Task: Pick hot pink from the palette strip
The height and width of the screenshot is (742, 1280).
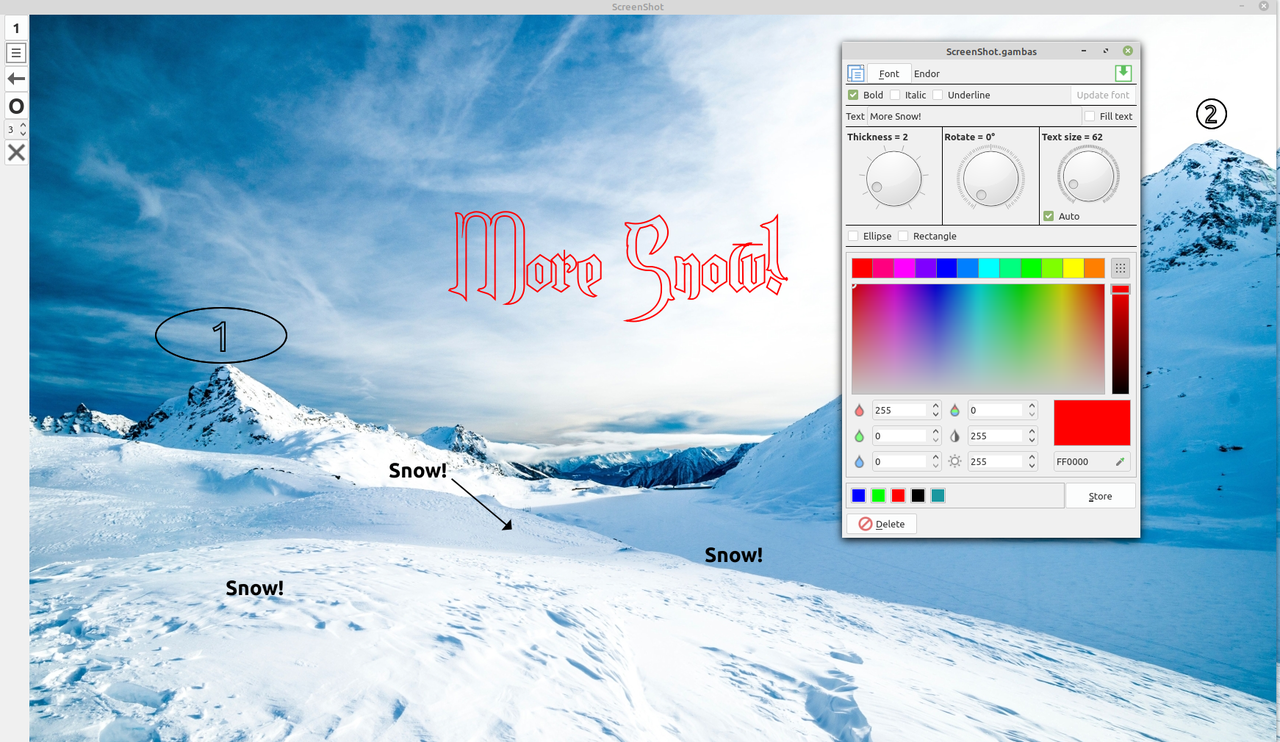Action: coord(883,268)
